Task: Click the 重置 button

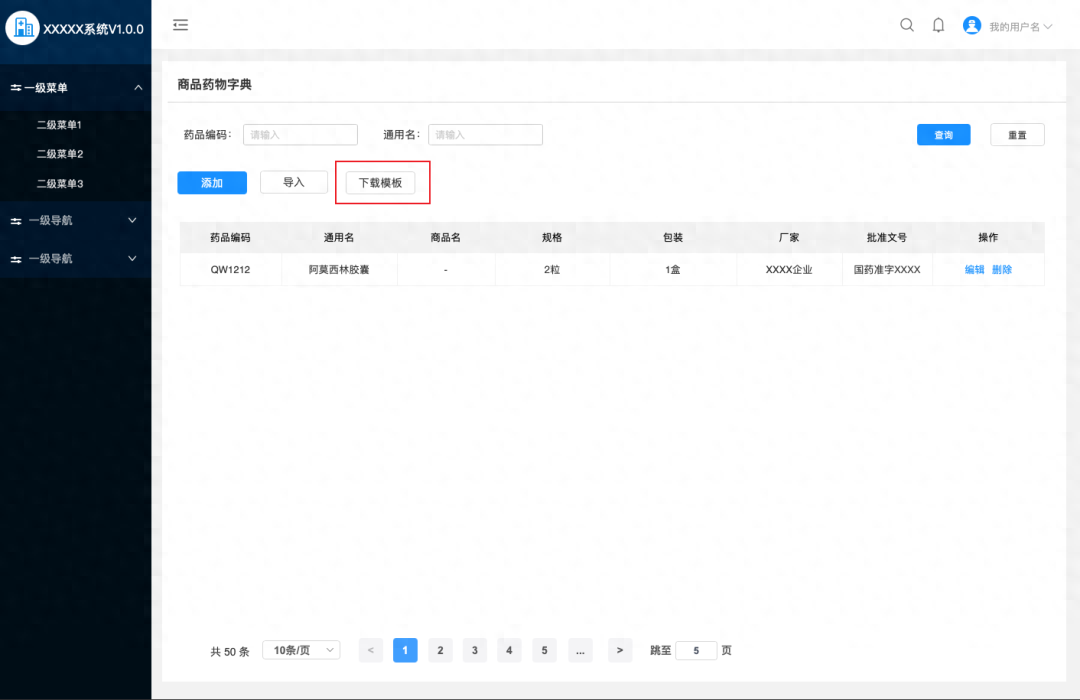Action: [x=1017, y=134]
